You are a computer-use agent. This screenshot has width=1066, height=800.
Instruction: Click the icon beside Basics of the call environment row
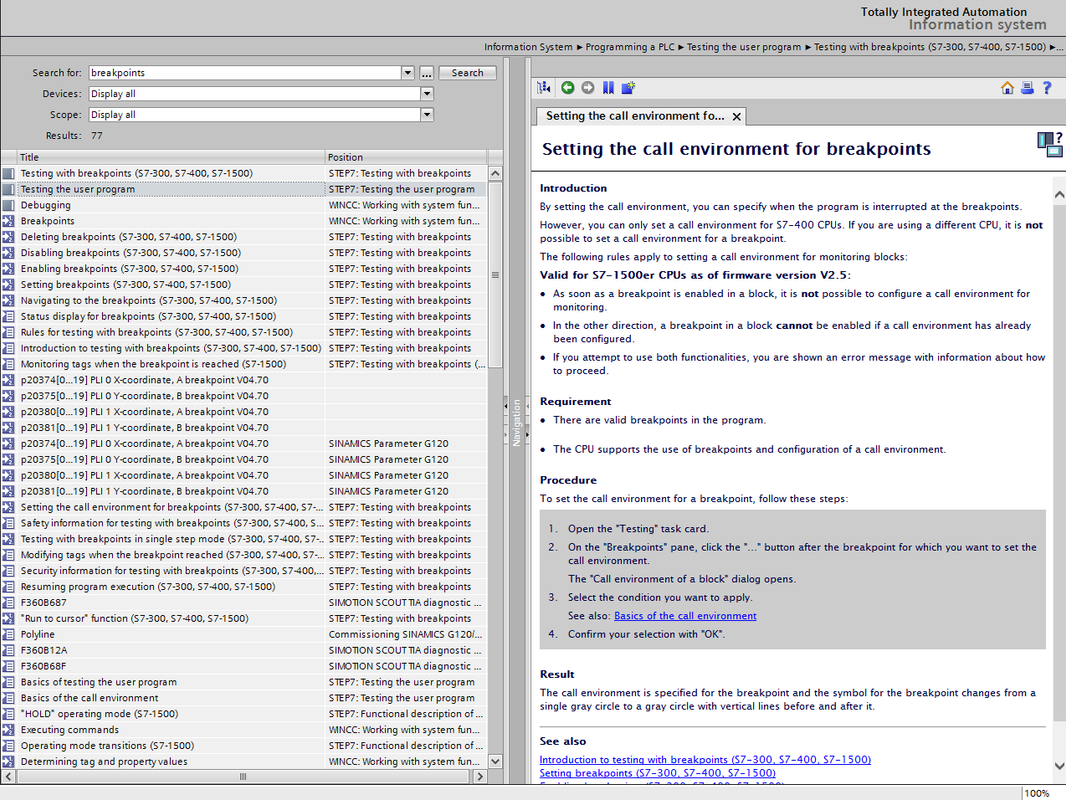pyautogui.click(x=8, y=698)
